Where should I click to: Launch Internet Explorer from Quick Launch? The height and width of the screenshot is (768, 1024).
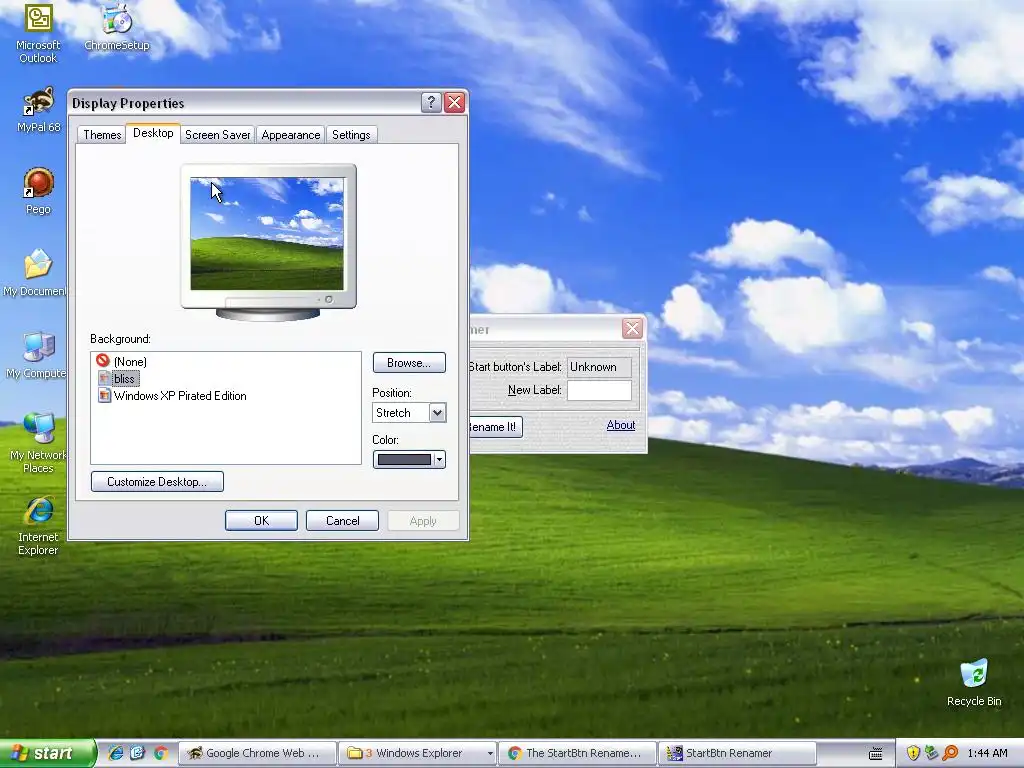116,753
